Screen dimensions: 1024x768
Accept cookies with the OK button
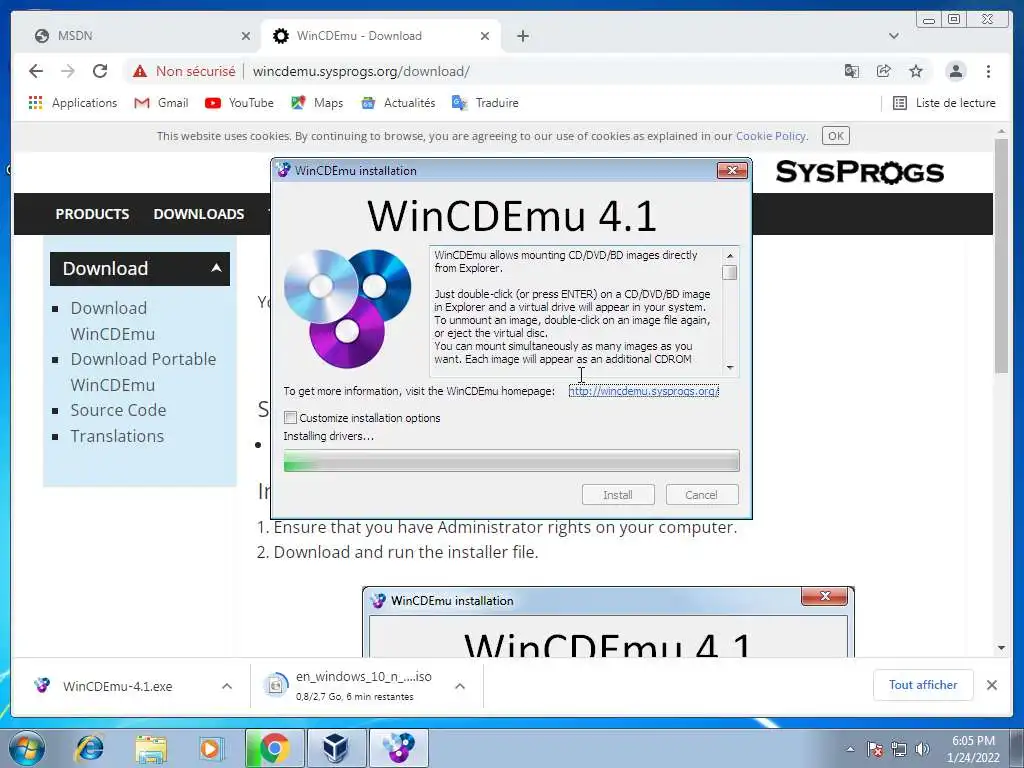[x=835, y=136]
